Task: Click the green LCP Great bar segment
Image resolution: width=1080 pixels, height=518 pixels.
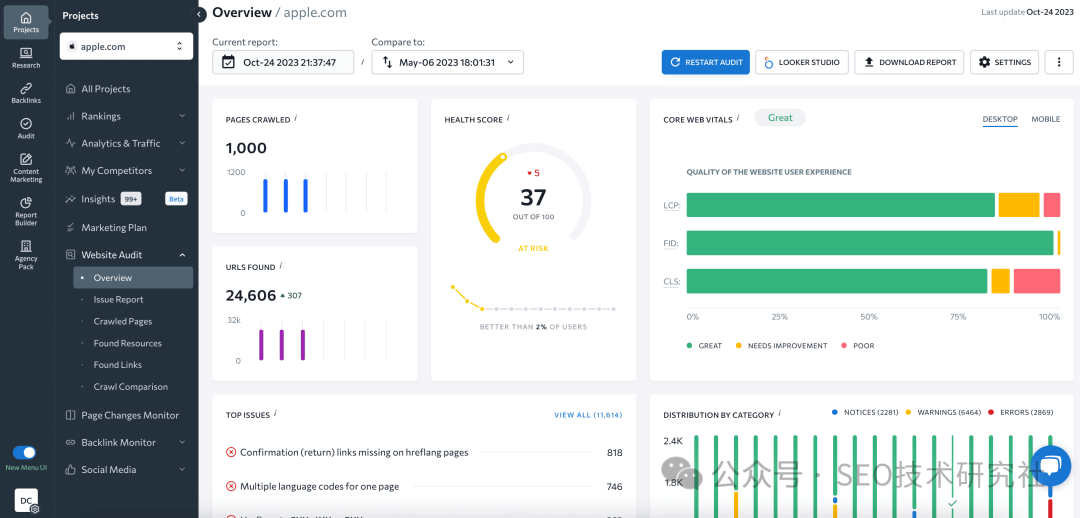Action: pyautogui.click(x=840, y=205)
